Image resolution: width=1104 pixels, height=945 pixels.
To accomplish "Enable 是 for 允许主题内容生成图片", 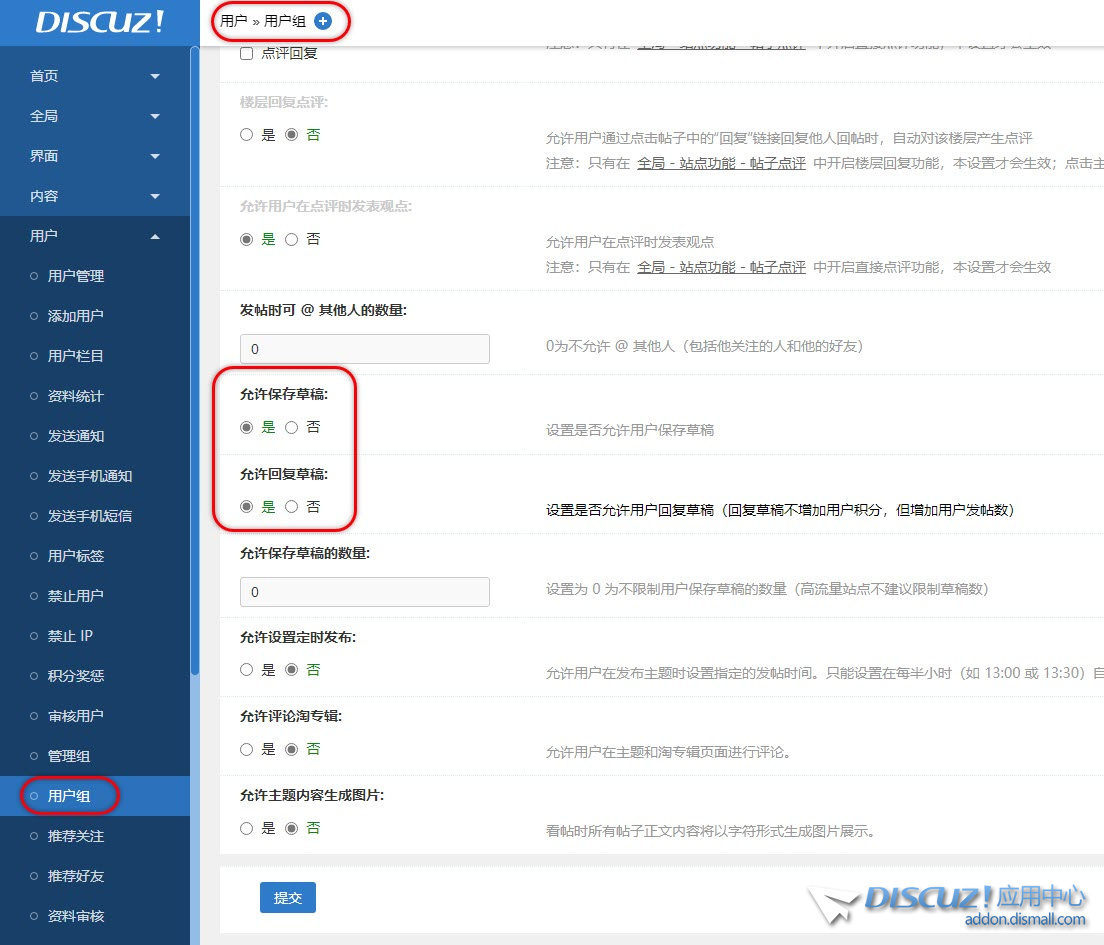I will click(x=247, y=828).
